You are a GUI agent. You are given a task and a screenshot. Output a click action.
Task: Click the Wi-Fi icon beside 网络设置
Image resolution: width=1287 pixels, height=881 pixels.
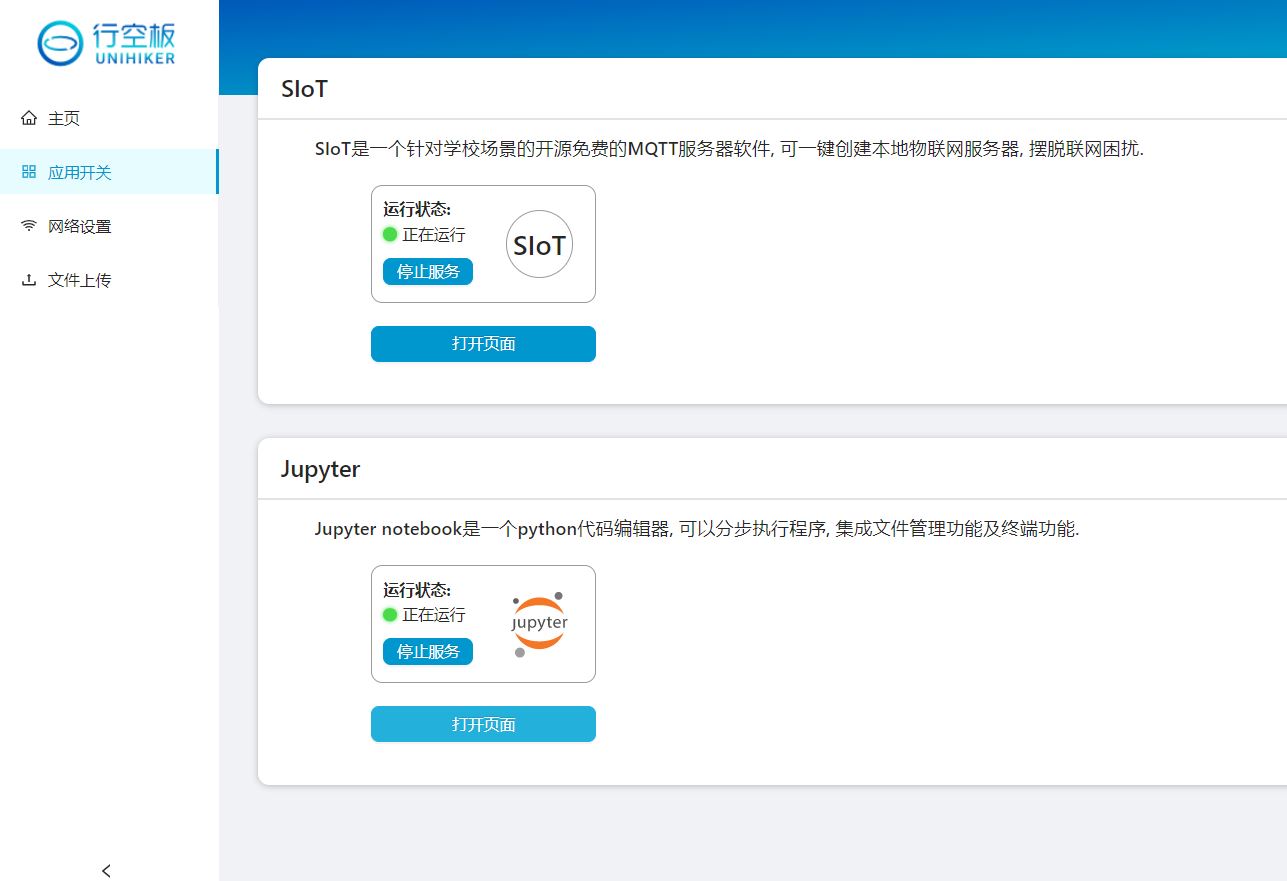[x=29, y=226]
